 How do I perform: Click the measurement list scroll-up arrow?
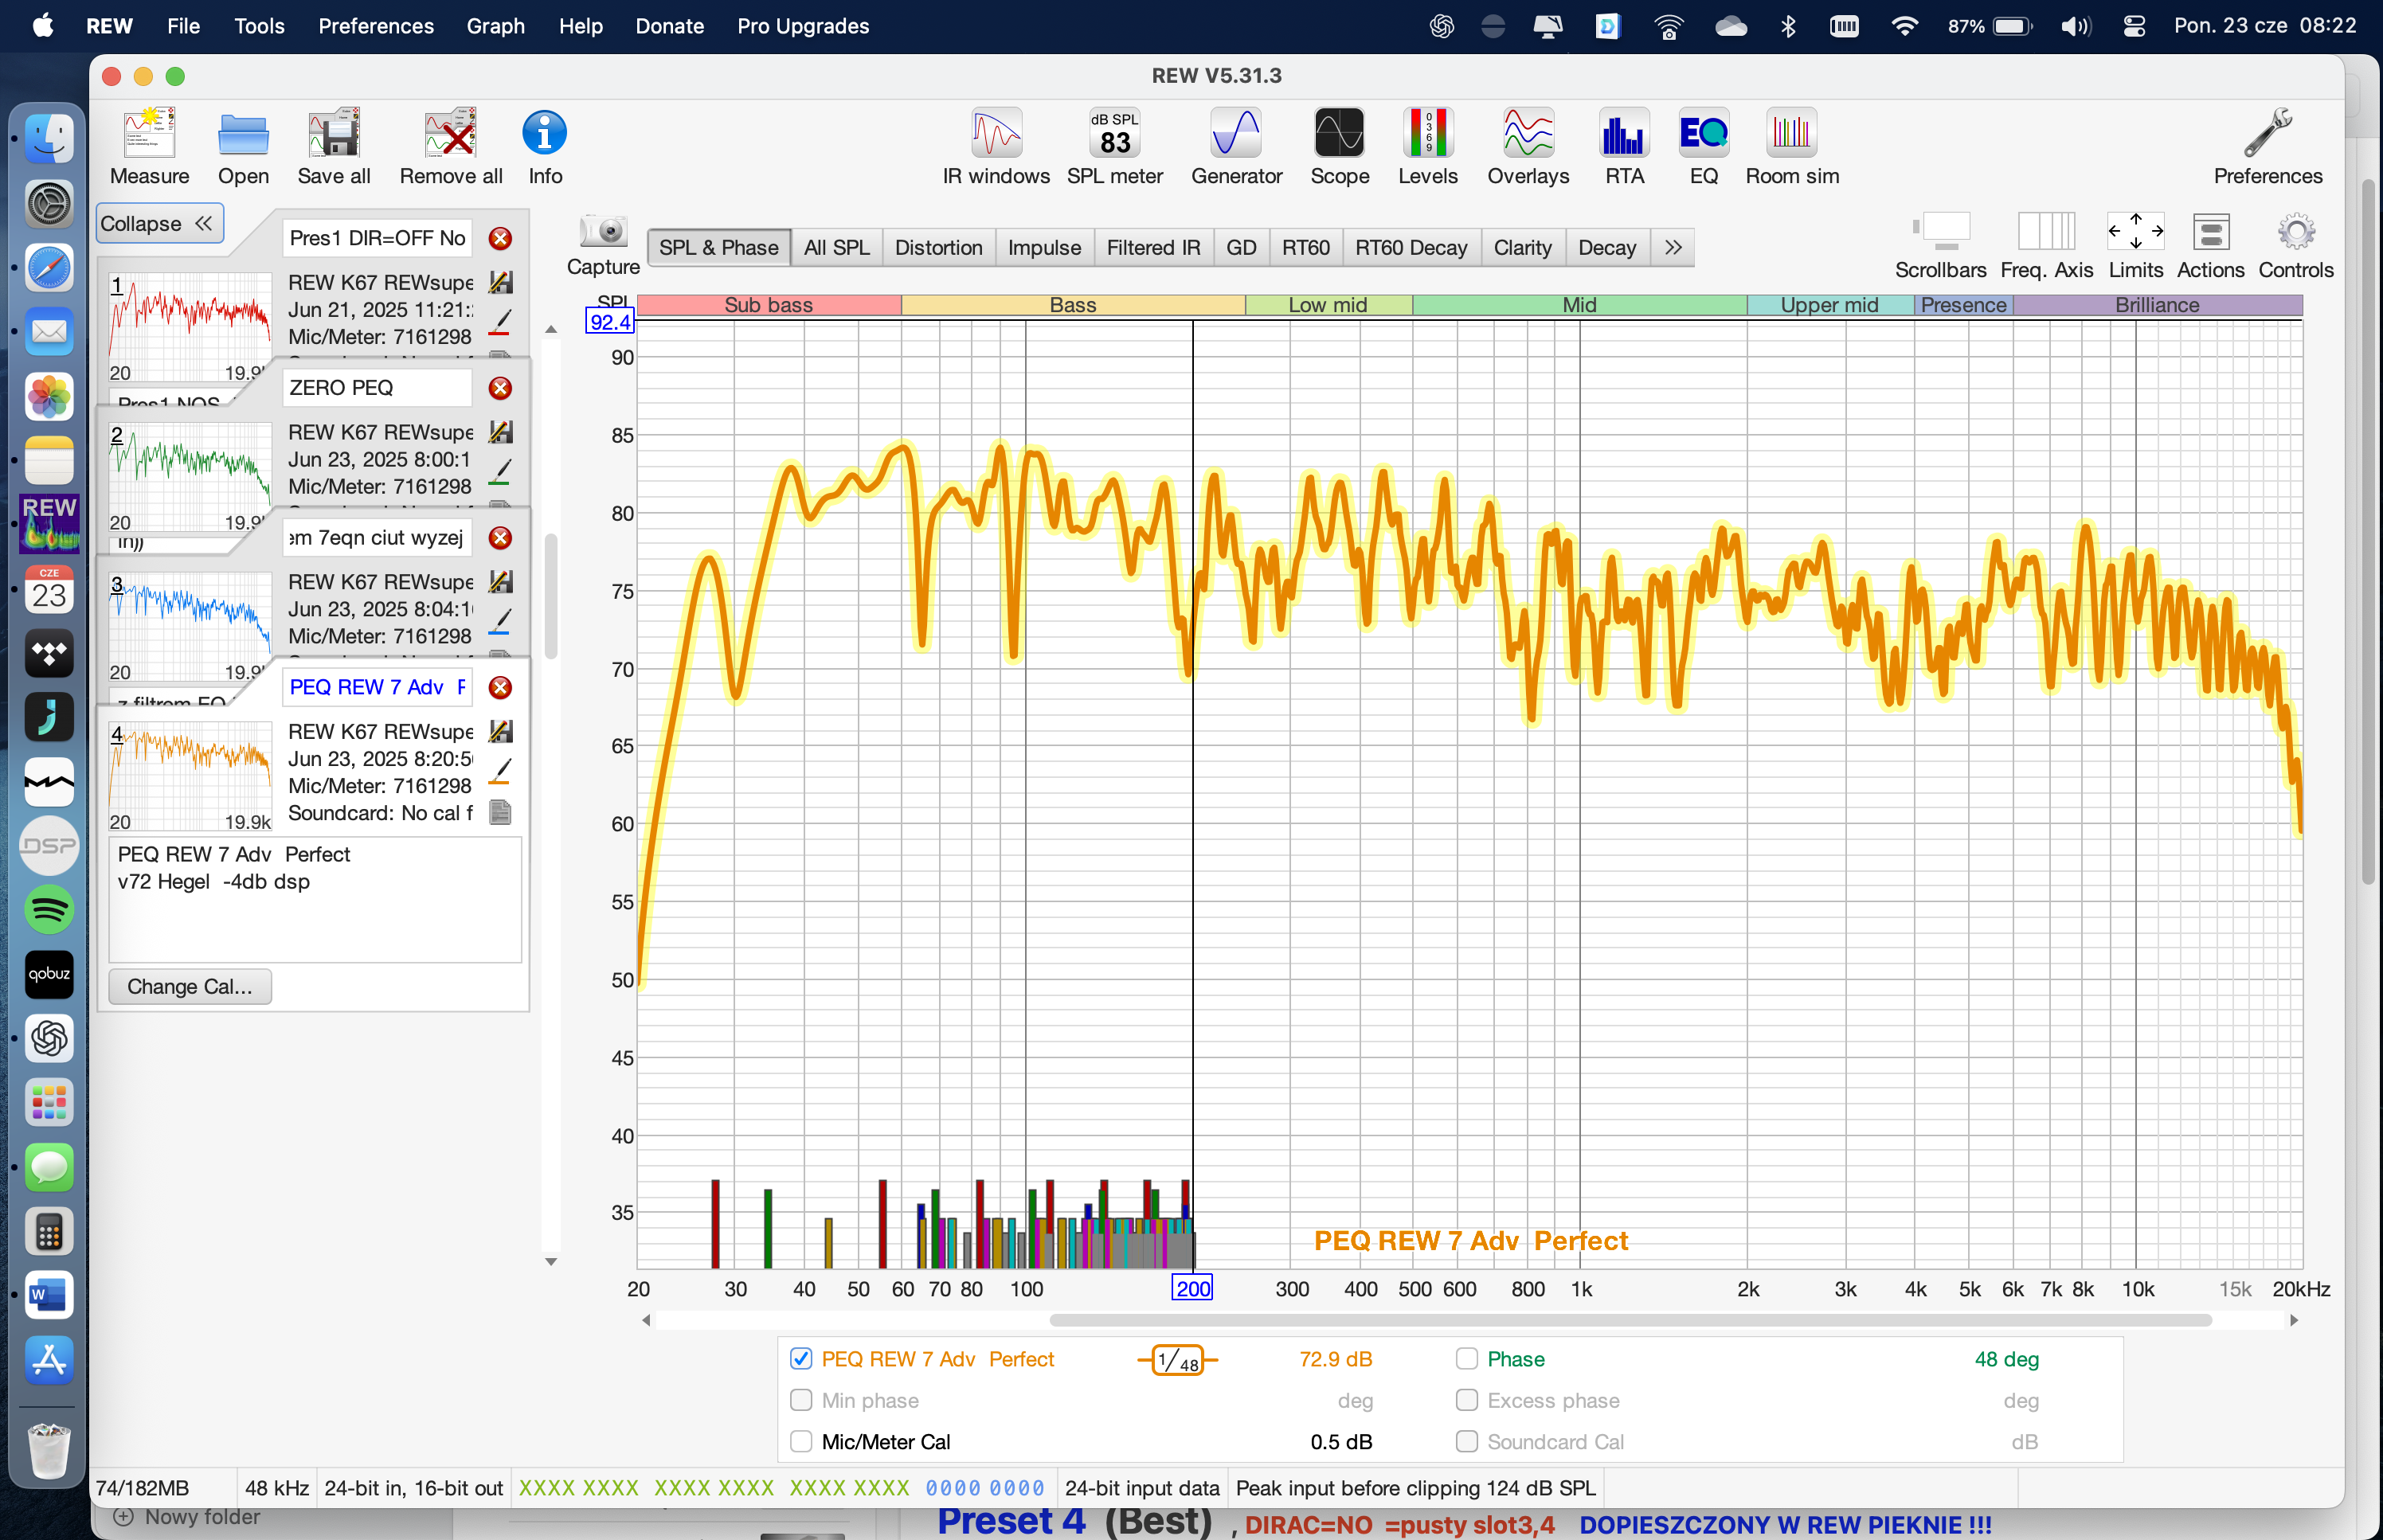pos(551,329)
